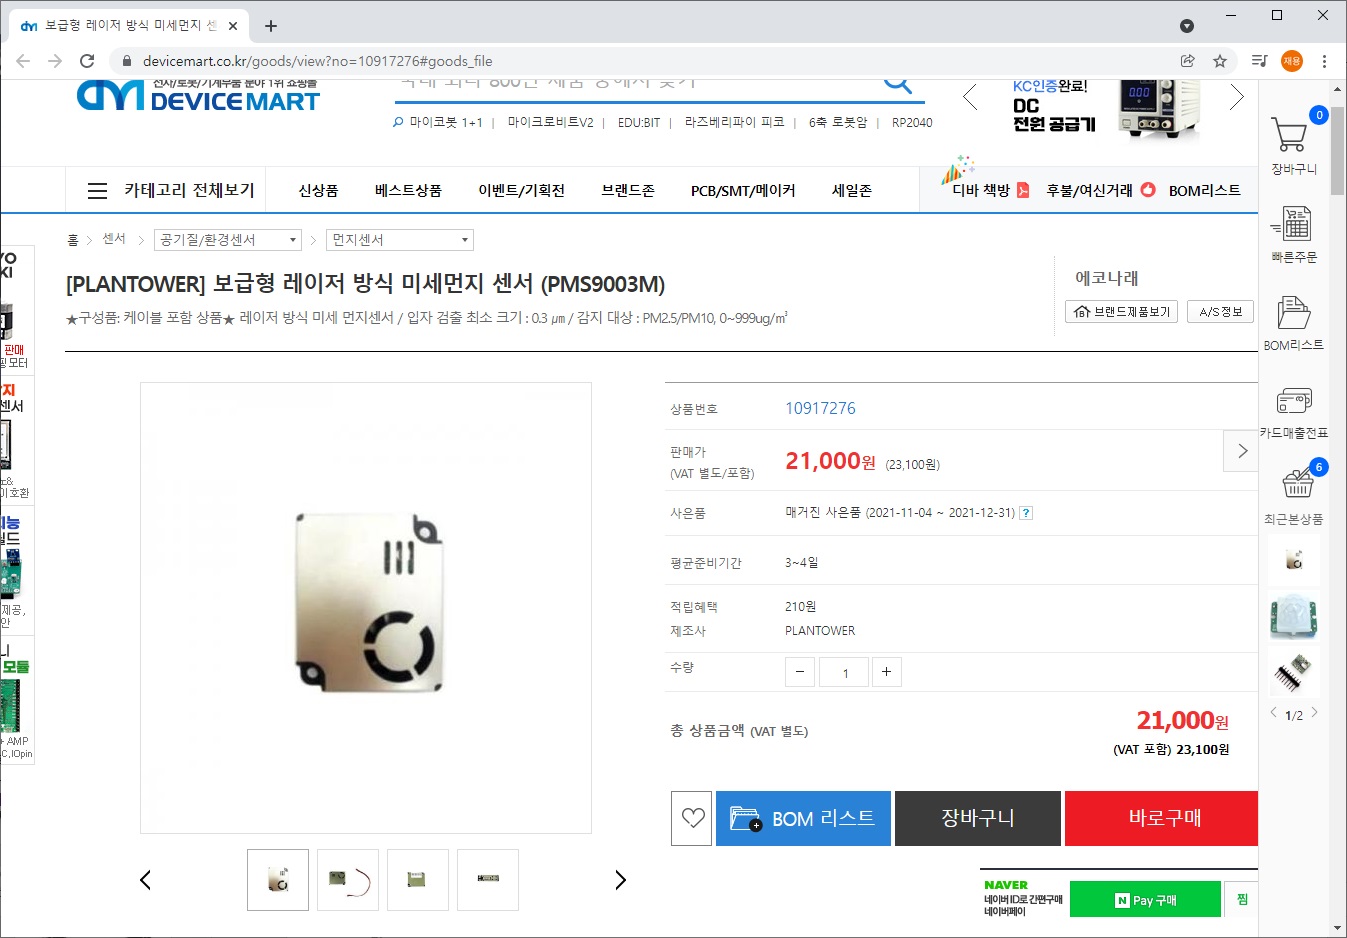Screen dimensions: 1347x938
Task: Click the green Naver Pay 구매 button
Action: click(1145, 900)
